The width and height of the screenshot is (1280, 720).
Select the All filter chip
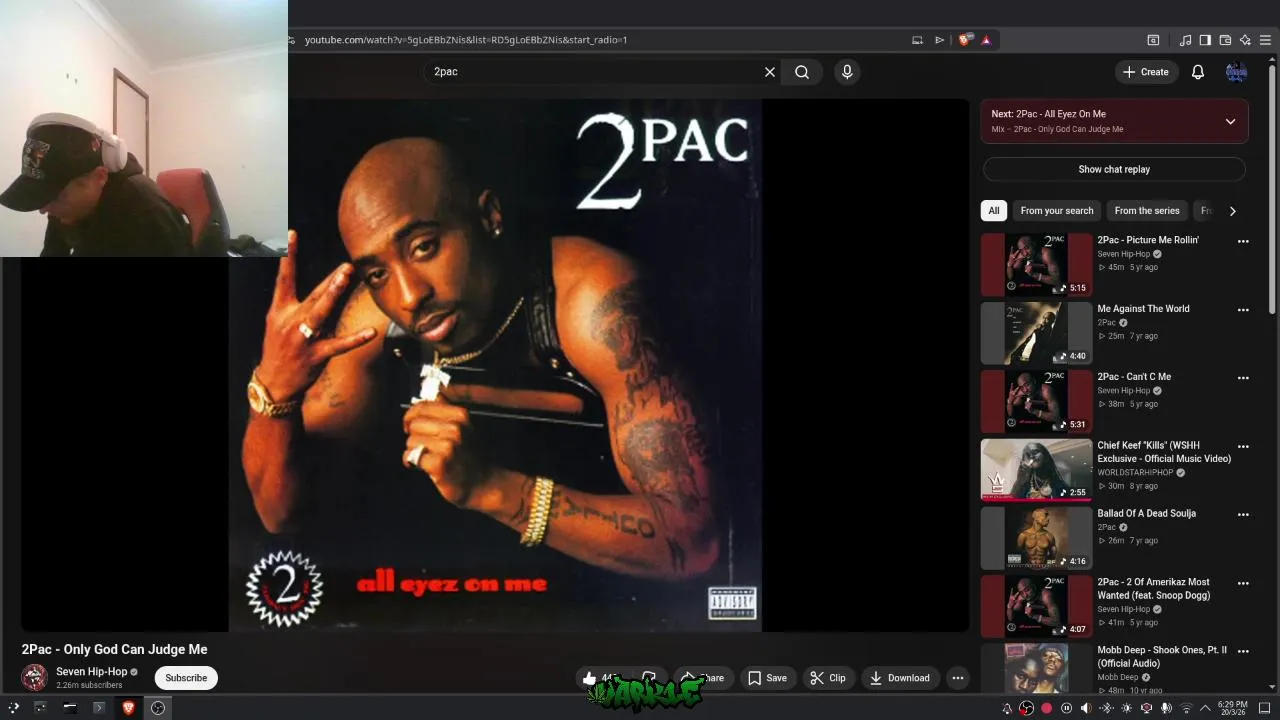pyautogui.click(x=994, y=211)
